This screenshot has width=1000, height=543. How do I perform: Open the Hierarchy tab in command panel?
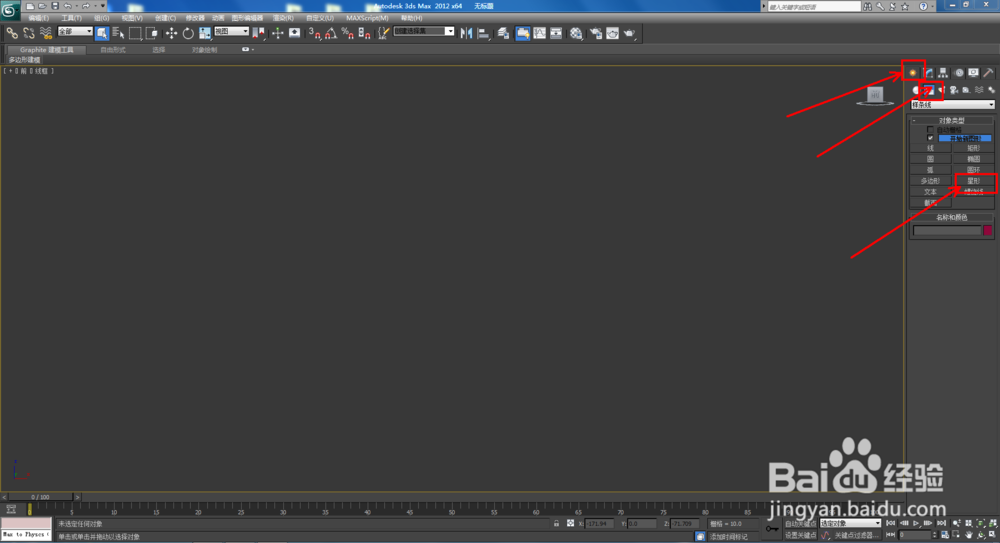tap(943, 73)
